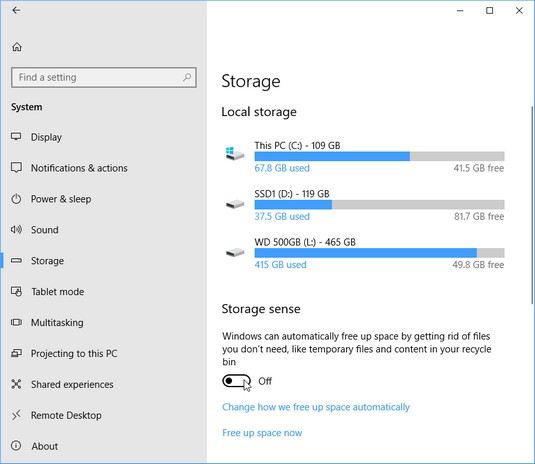Click the Power & sleep icon
Image resolution: width=535 pixels, height=464 pixels.
pos(16,199)
